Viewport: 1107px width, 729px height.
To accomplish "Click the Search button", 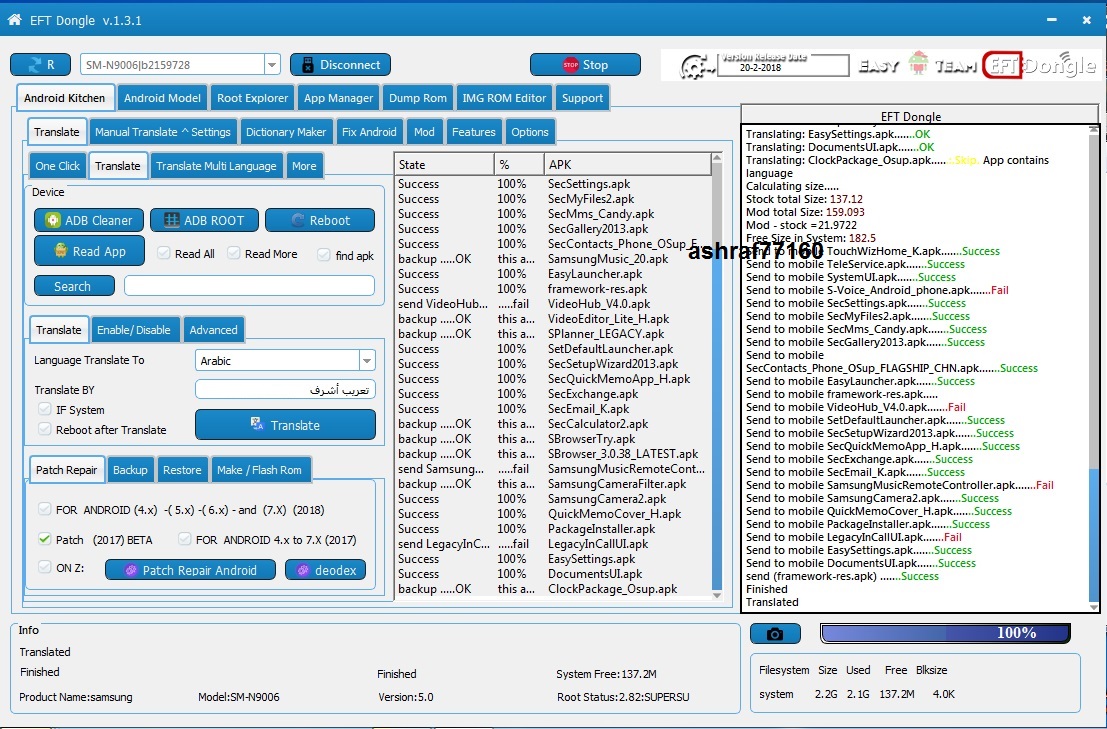I will [74, 286].
